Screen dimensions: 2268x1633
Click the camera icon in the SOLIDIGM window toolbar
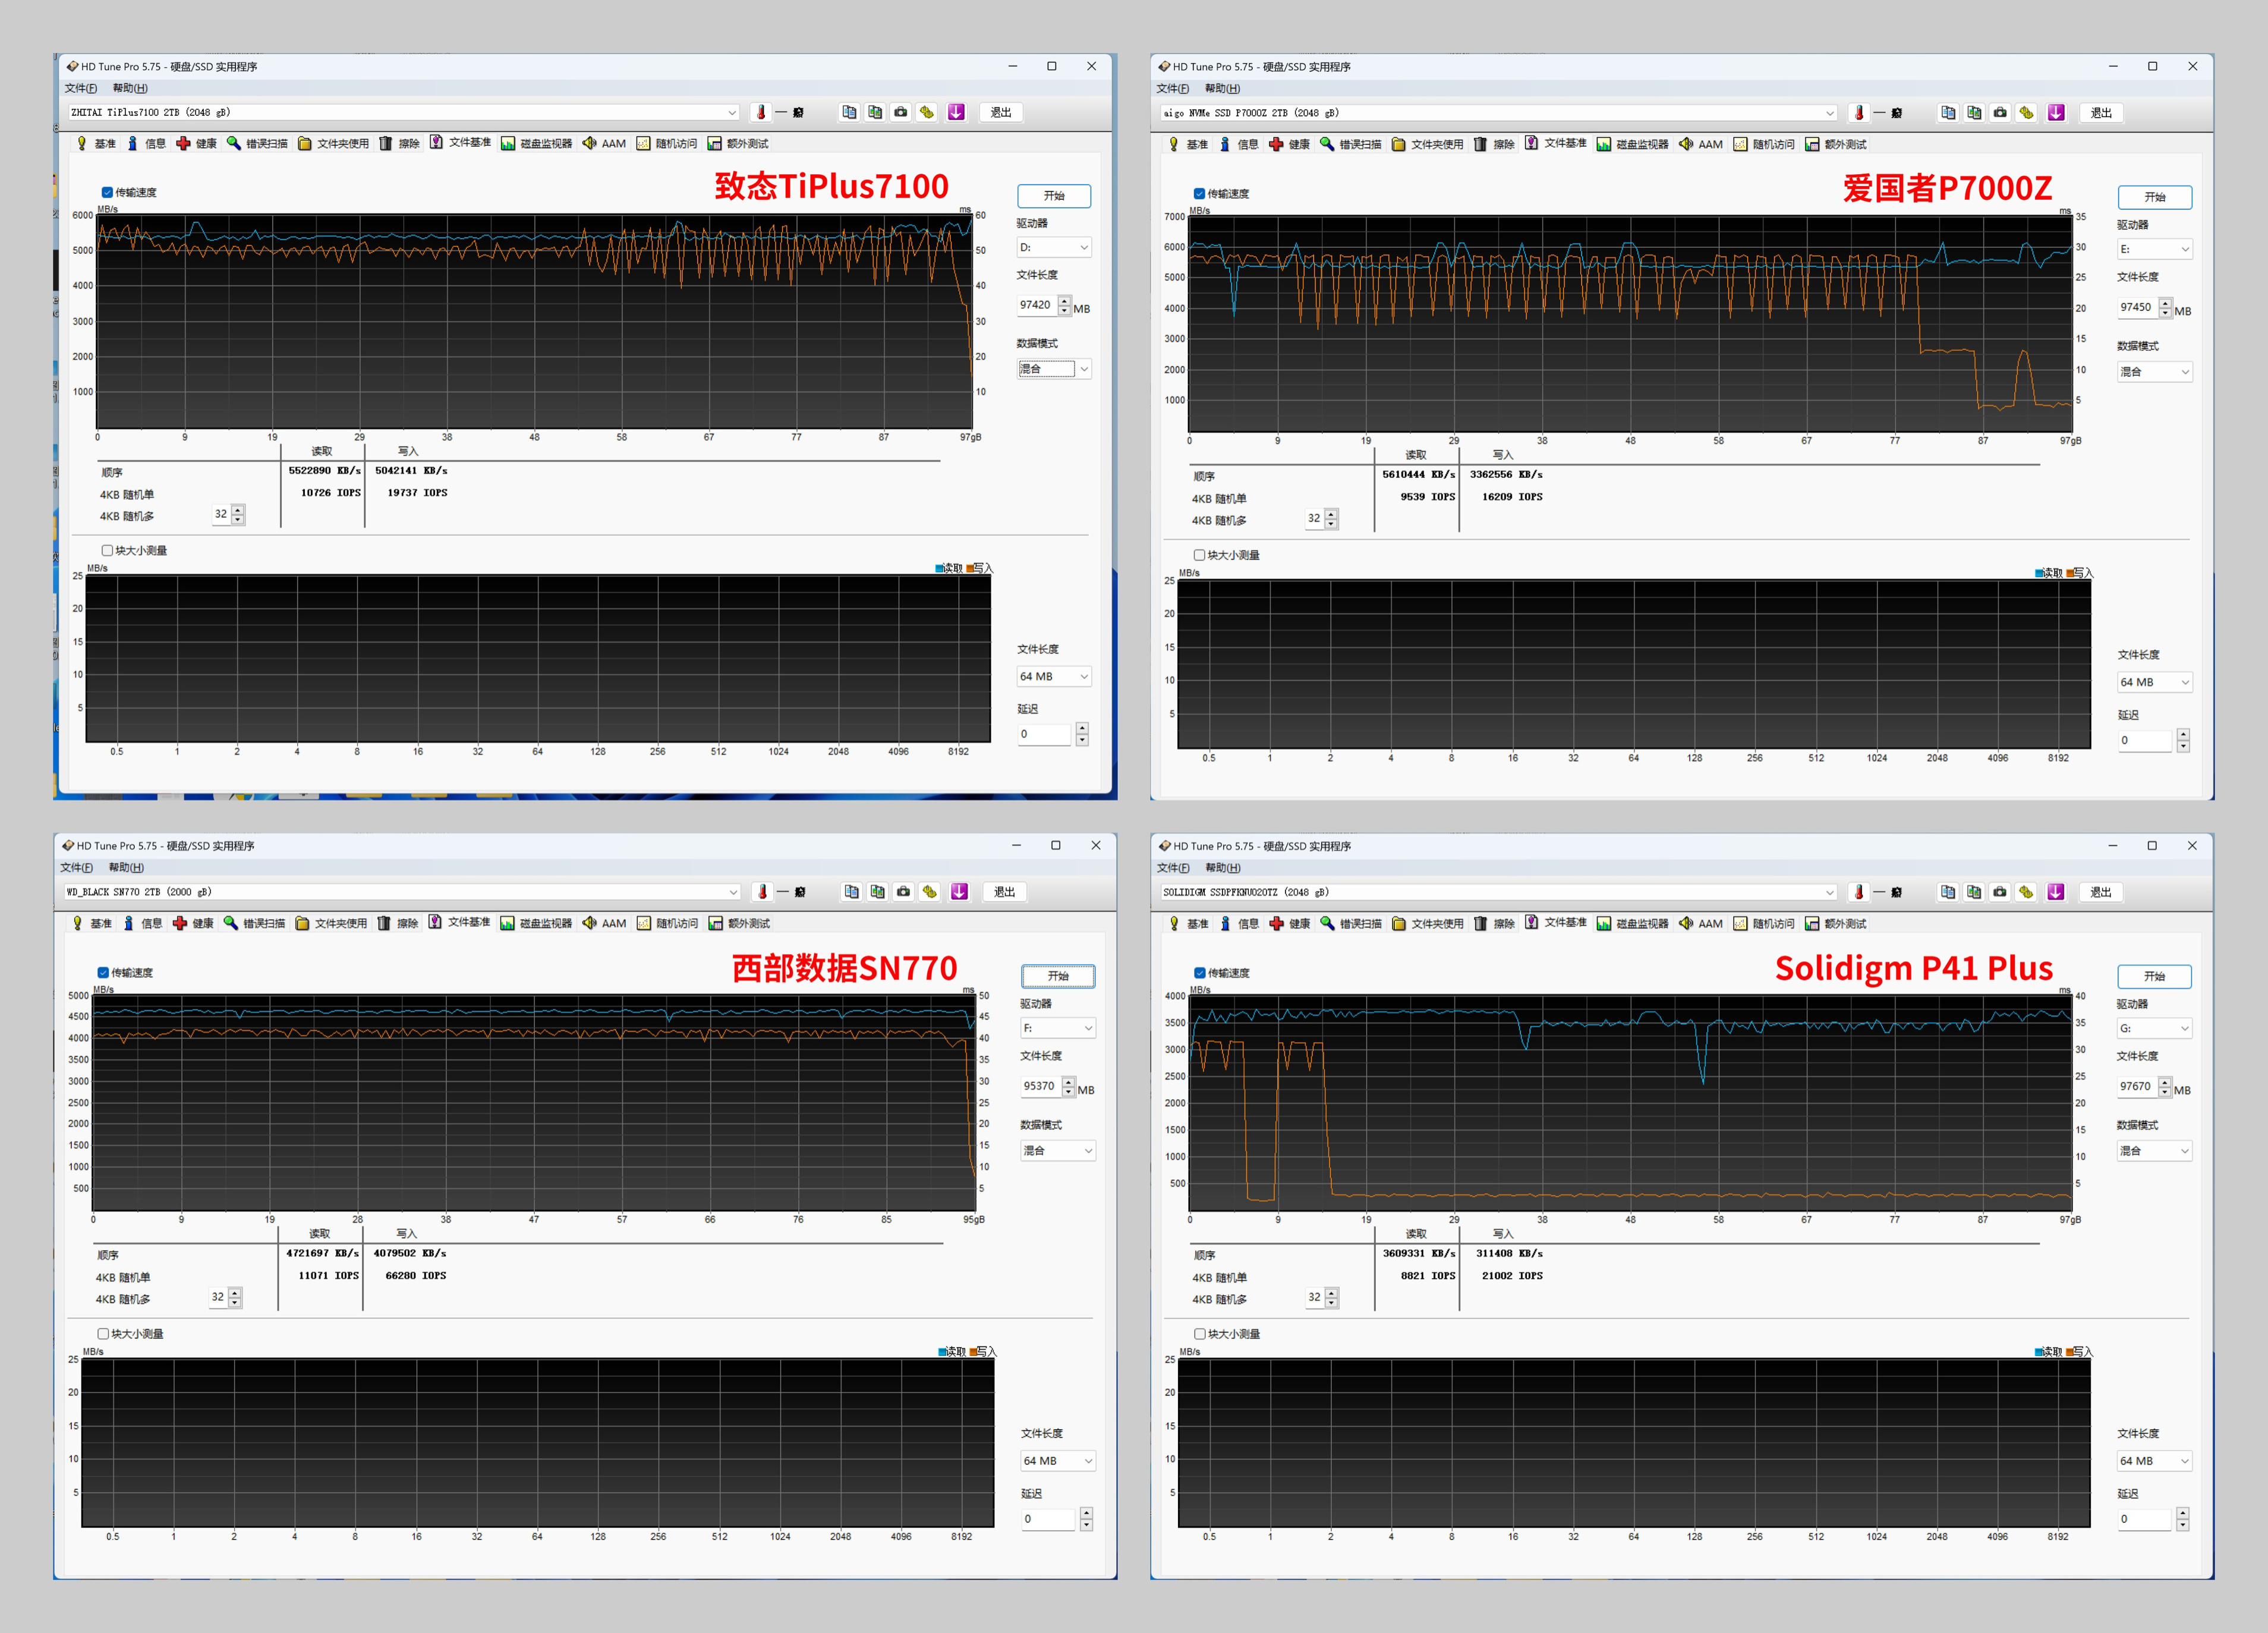click(x=2000, y=892)
